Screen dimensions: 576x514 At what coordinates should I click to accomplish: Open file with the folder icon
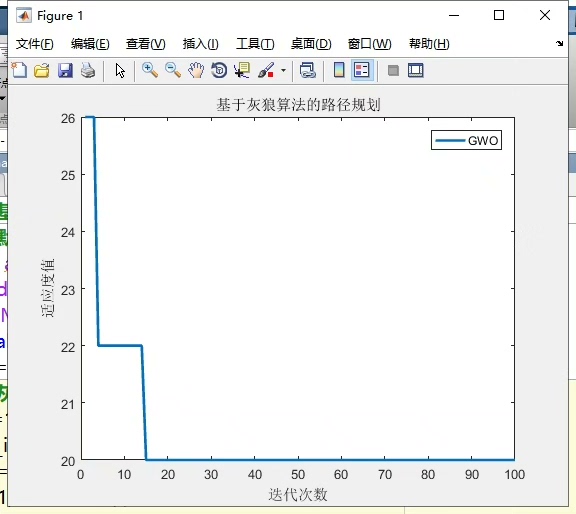click(x=42, y=70)
